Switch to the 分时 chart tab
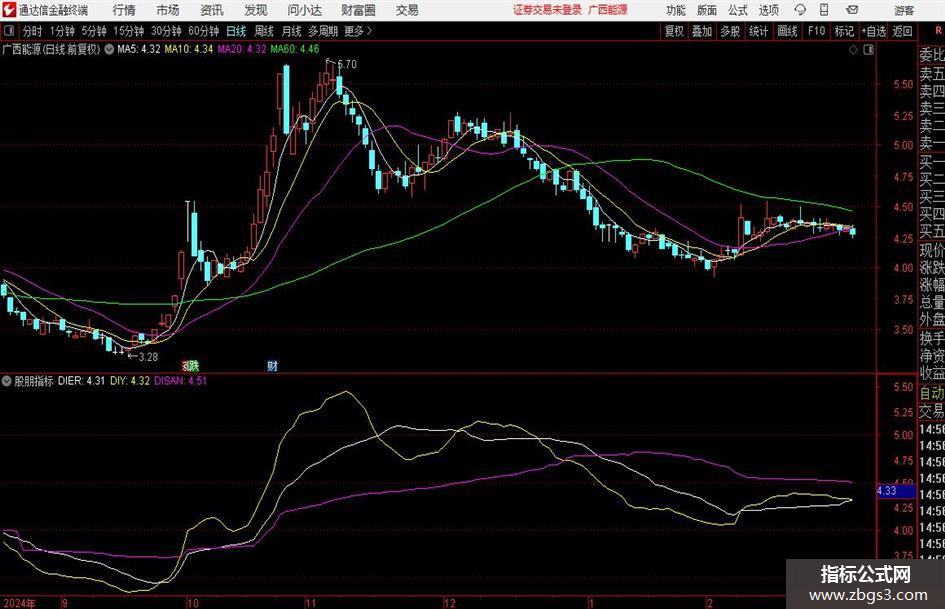 click(x=33, y=31)
